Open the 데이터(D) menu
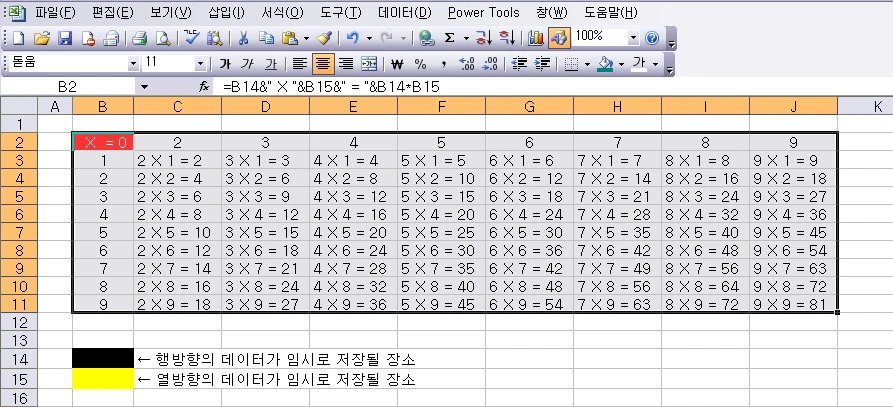893x407 pixels. pos(405,12)
